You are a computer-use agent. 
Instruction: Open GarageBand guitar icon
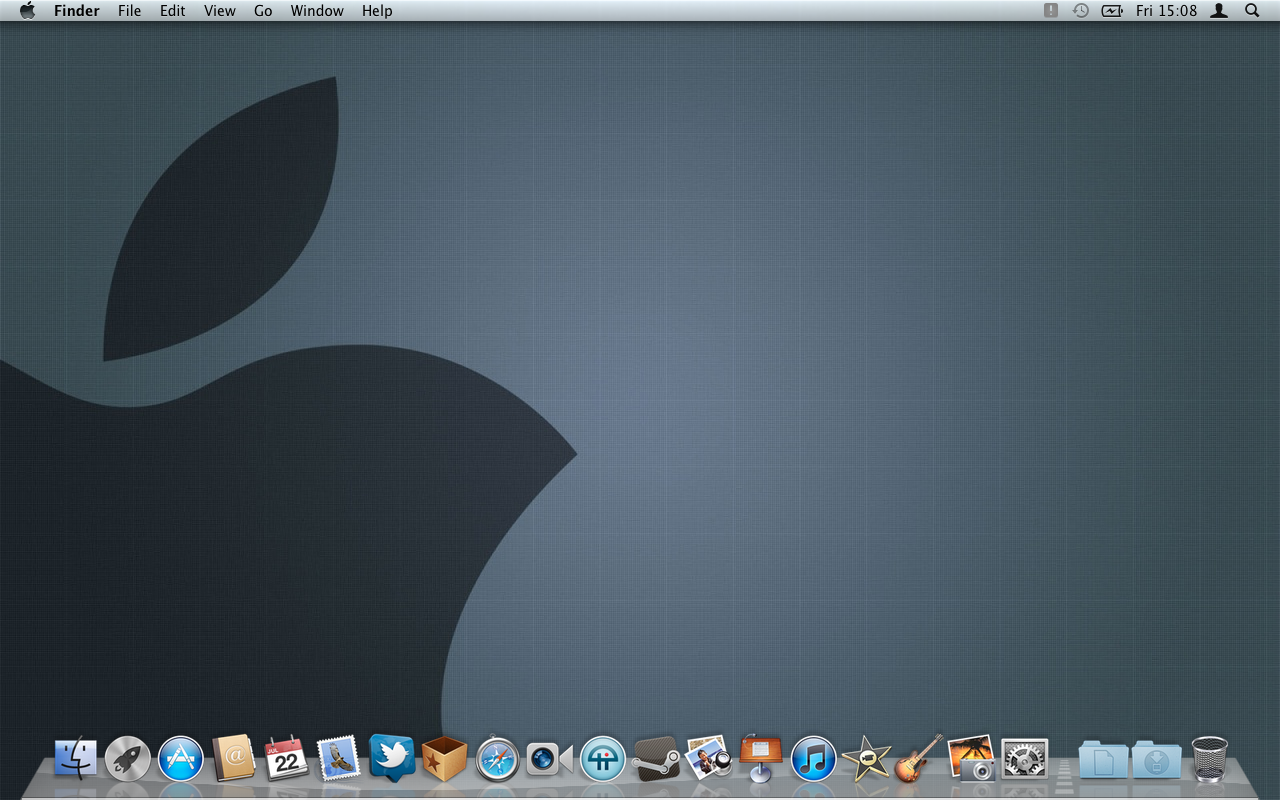919,759
